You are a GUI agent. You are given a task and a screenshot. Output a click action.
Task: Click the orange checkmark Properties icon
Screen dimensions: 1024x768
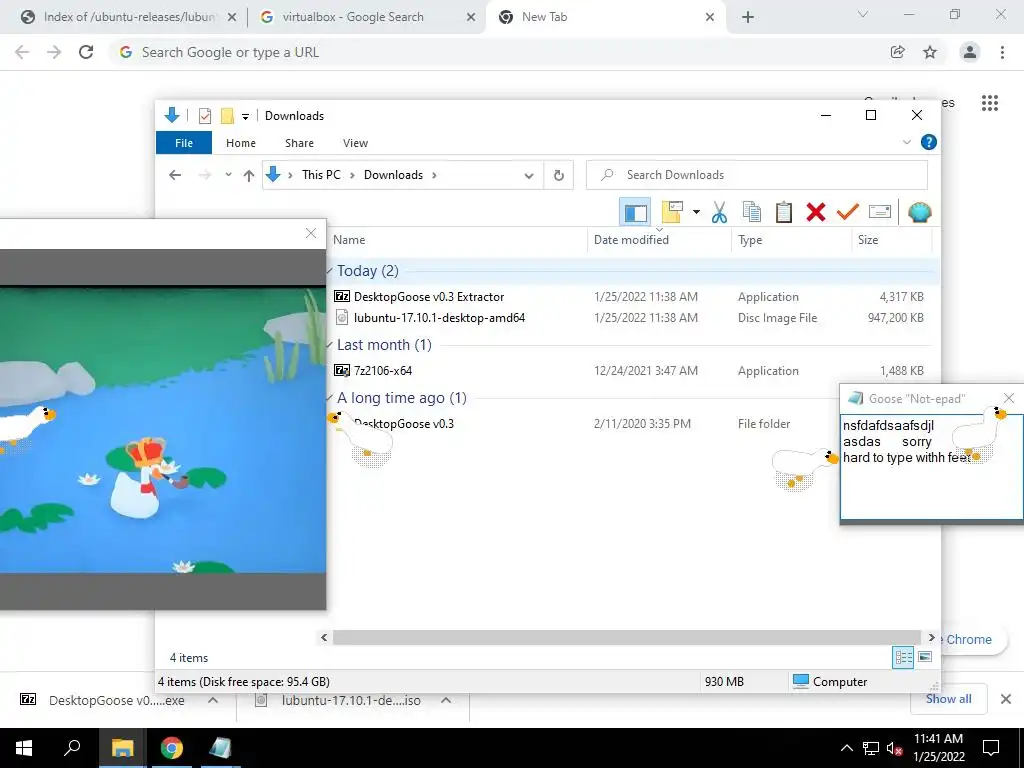pos(848,212)
